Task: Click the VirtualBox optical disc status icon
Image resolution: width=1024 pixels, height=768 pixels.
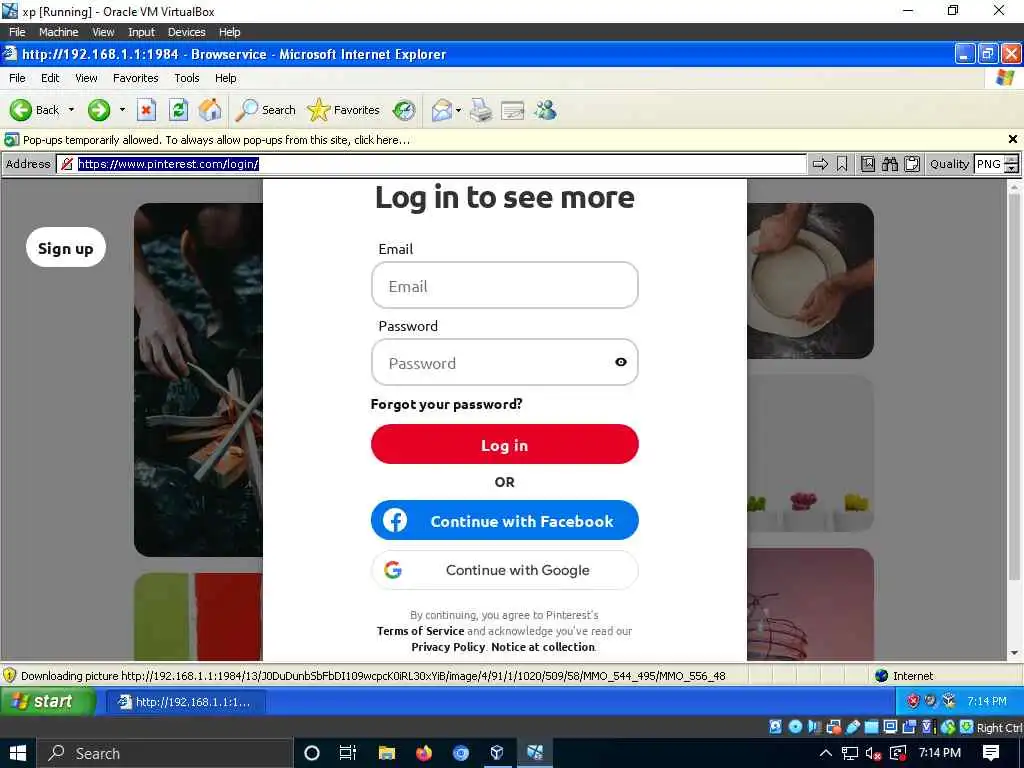Action: (795, 727)
